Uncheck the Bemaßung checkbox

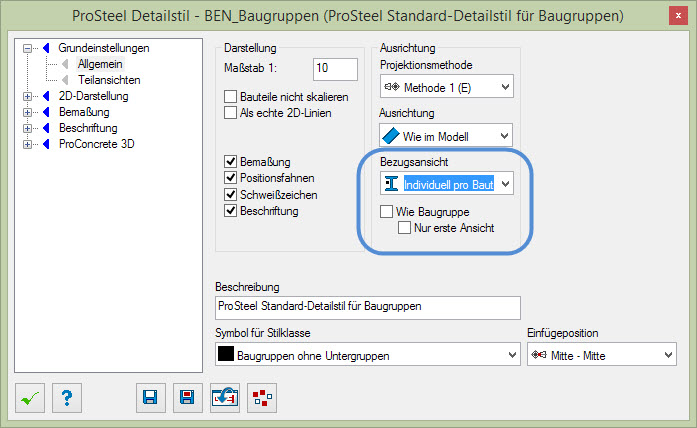click(230, 161)
